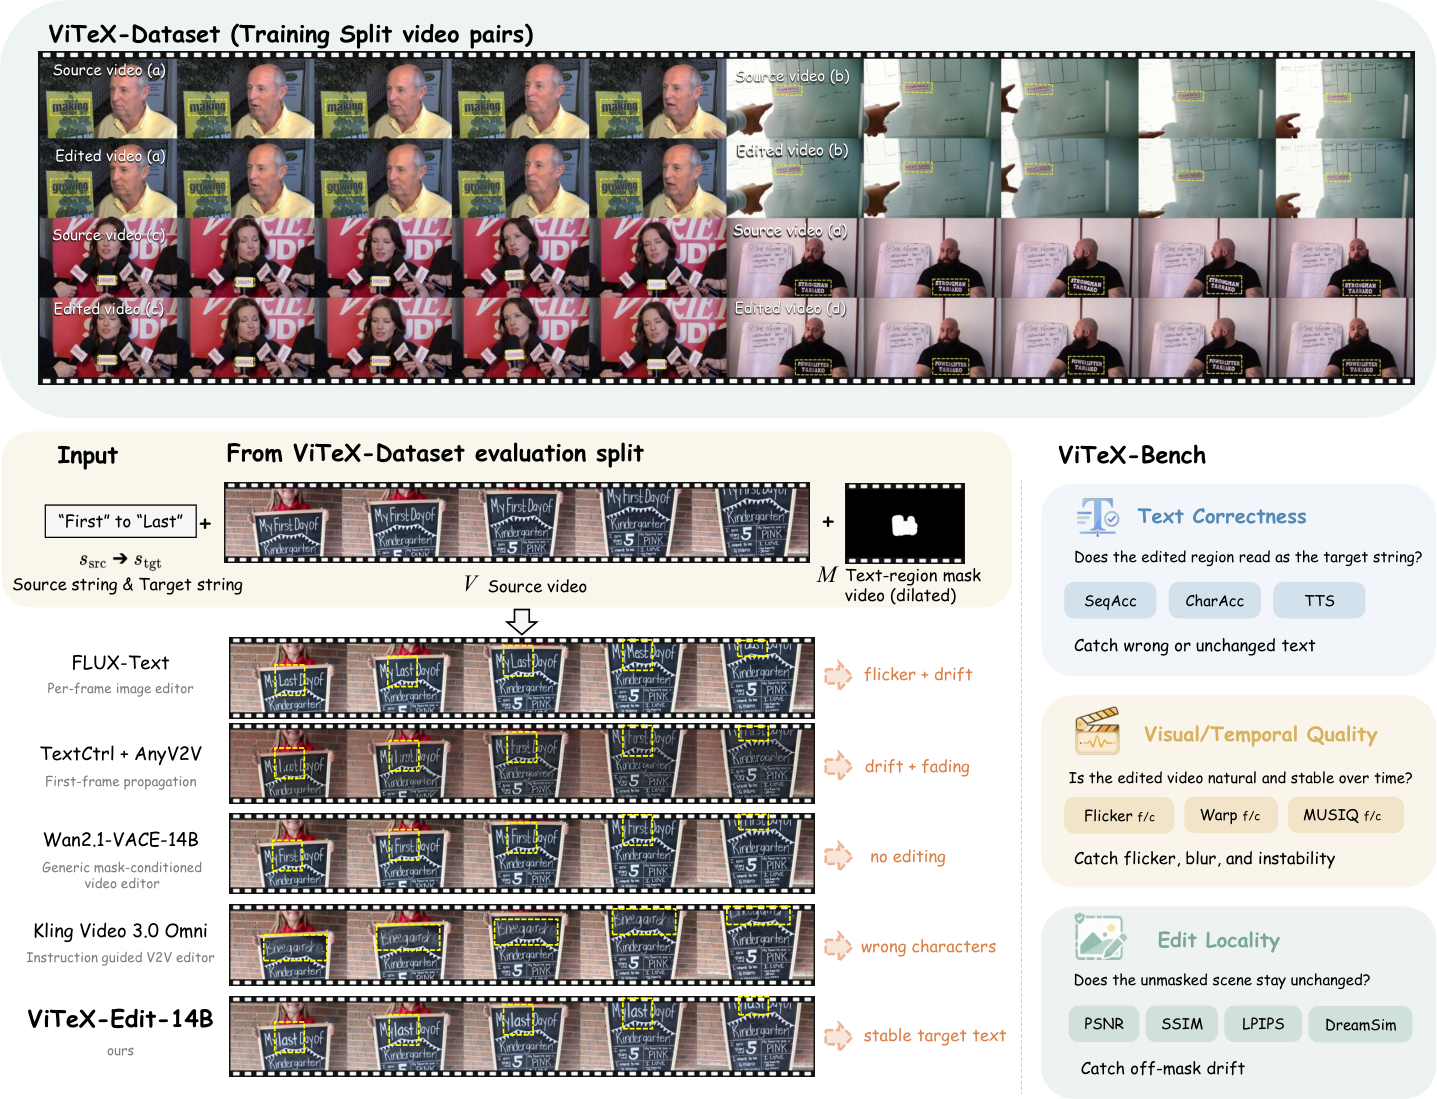The height and width of the screenshot is (1099, 1437).
Task: Click the 'Edited video (d)' label
Action: click(790, 308)
